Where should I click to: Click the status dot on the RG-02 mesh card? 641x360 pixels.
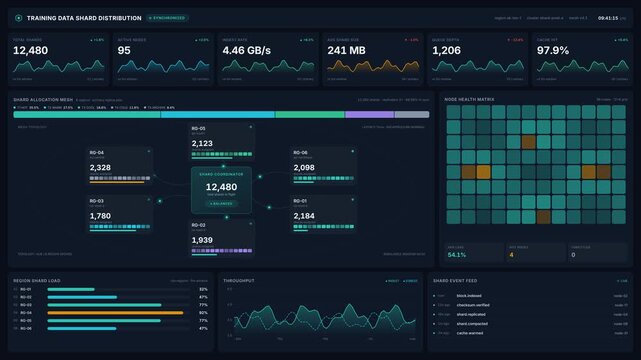[x=251, y=224]
